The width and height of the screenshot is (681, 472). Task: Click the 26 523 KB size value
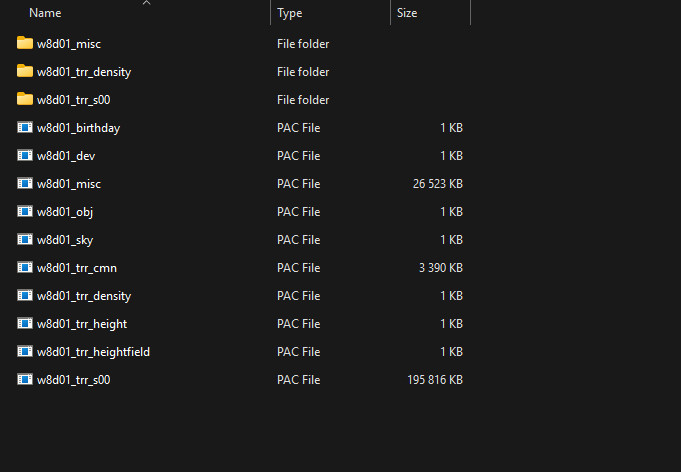click(438, 184)
